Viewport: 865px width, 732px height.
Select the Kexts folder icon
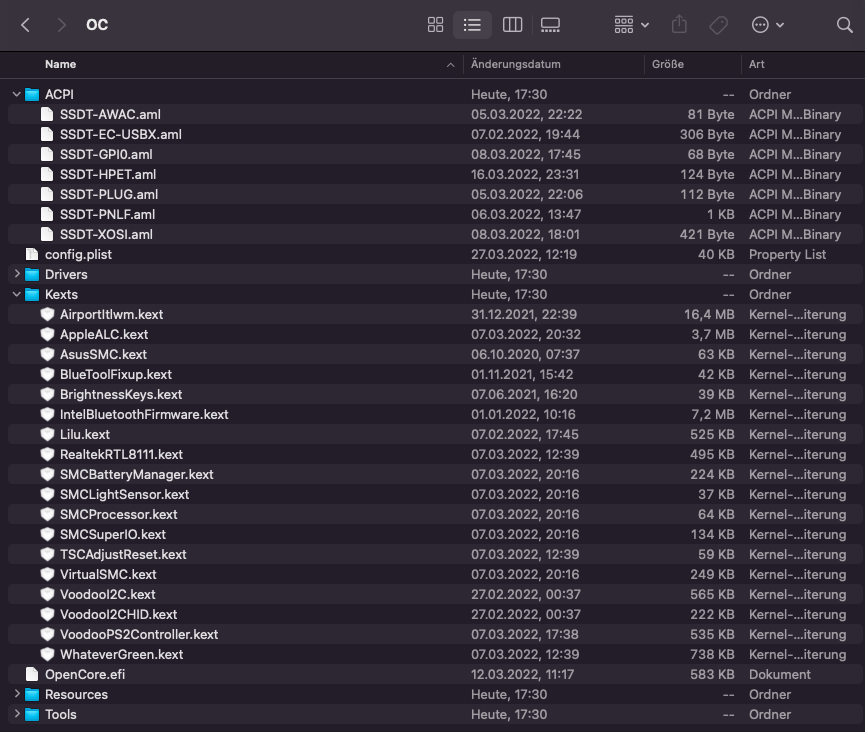32,295
